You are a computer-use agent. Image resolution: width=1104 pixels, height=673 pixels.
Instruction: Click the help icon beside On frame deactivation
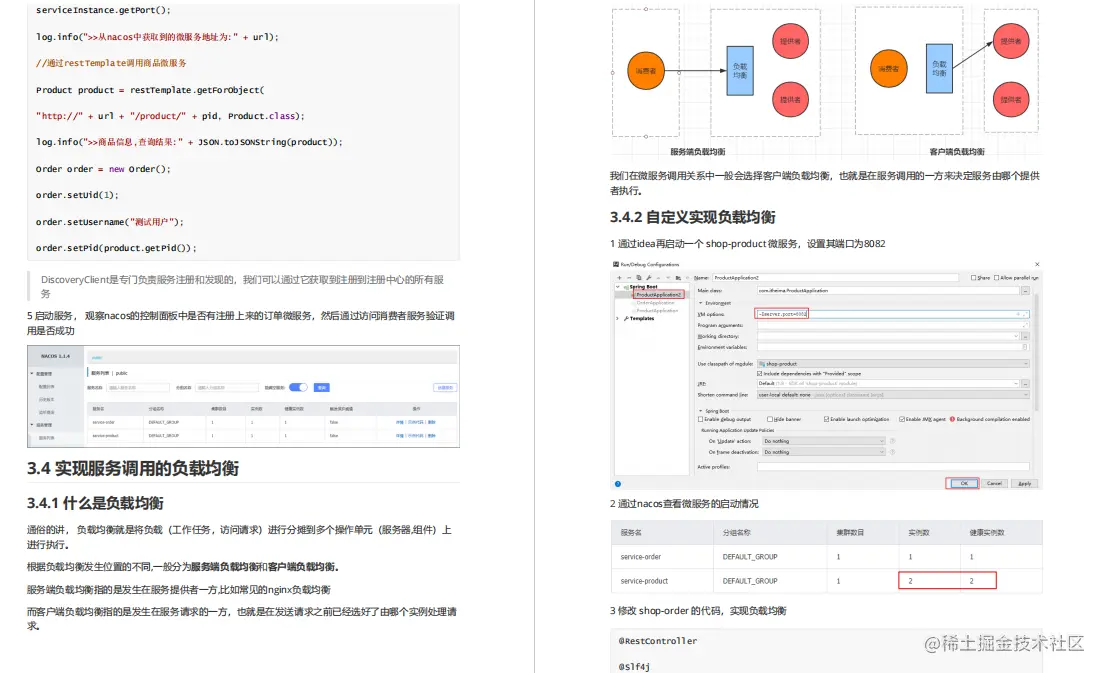[x=893, y=452]
